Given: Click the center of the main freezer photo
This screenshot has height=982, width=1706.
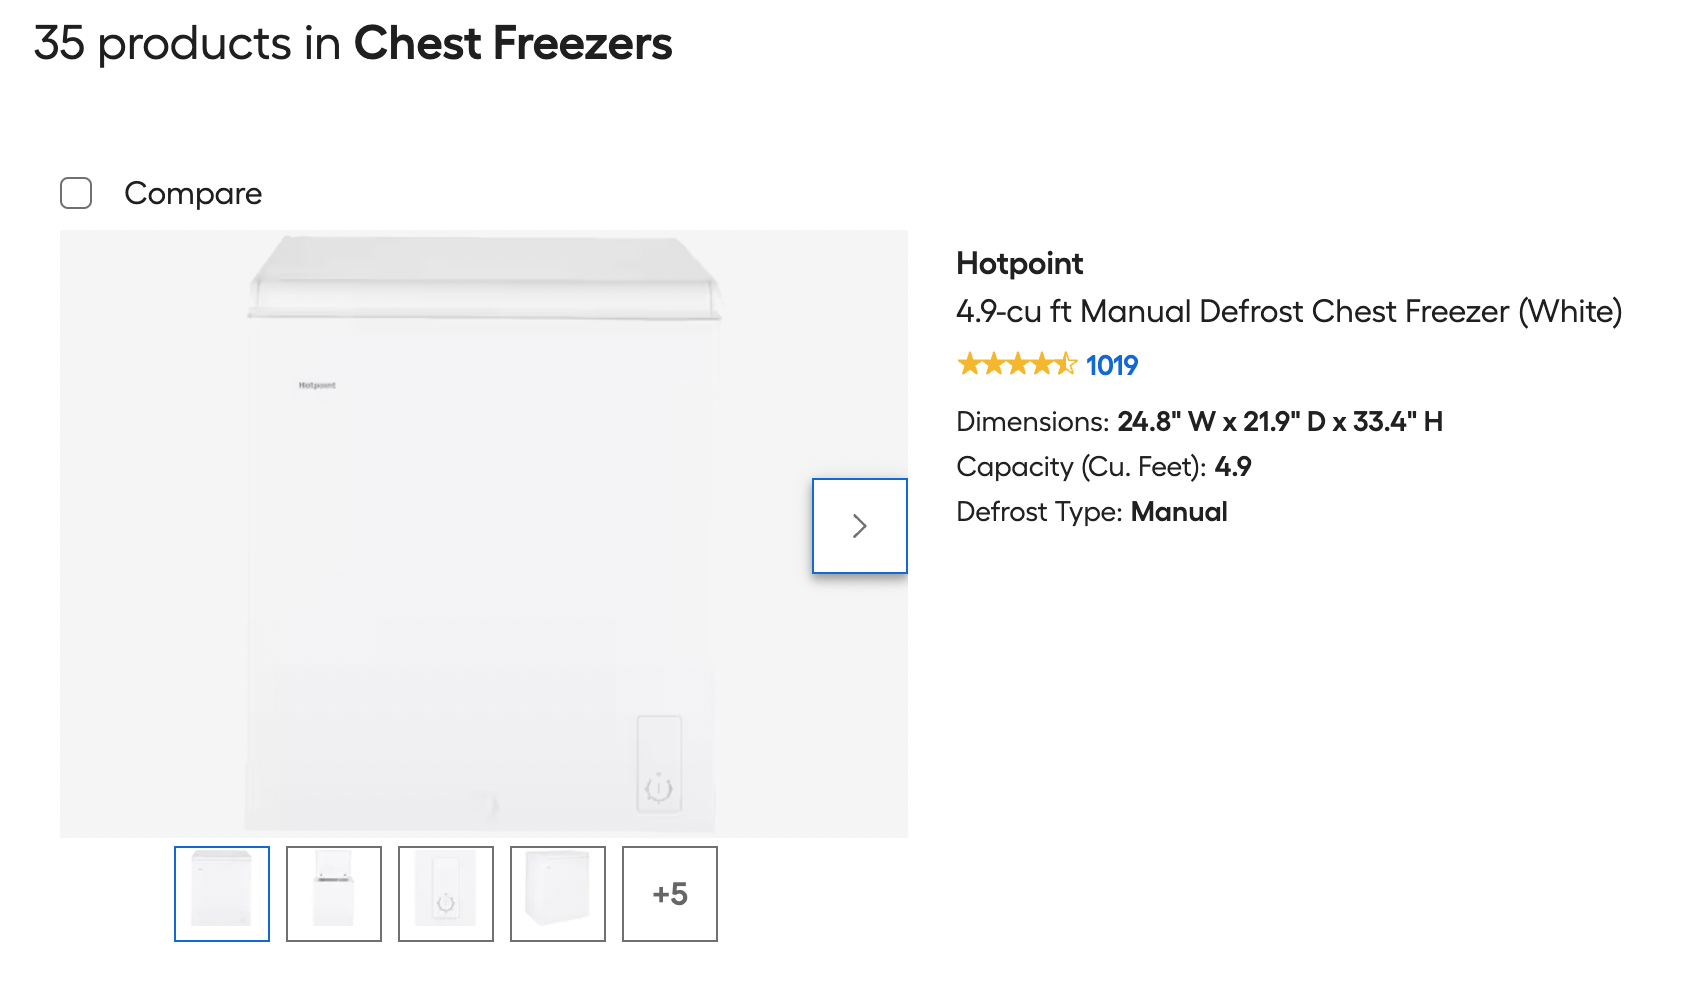Looking at the screenshot, I should click(484, 534).
